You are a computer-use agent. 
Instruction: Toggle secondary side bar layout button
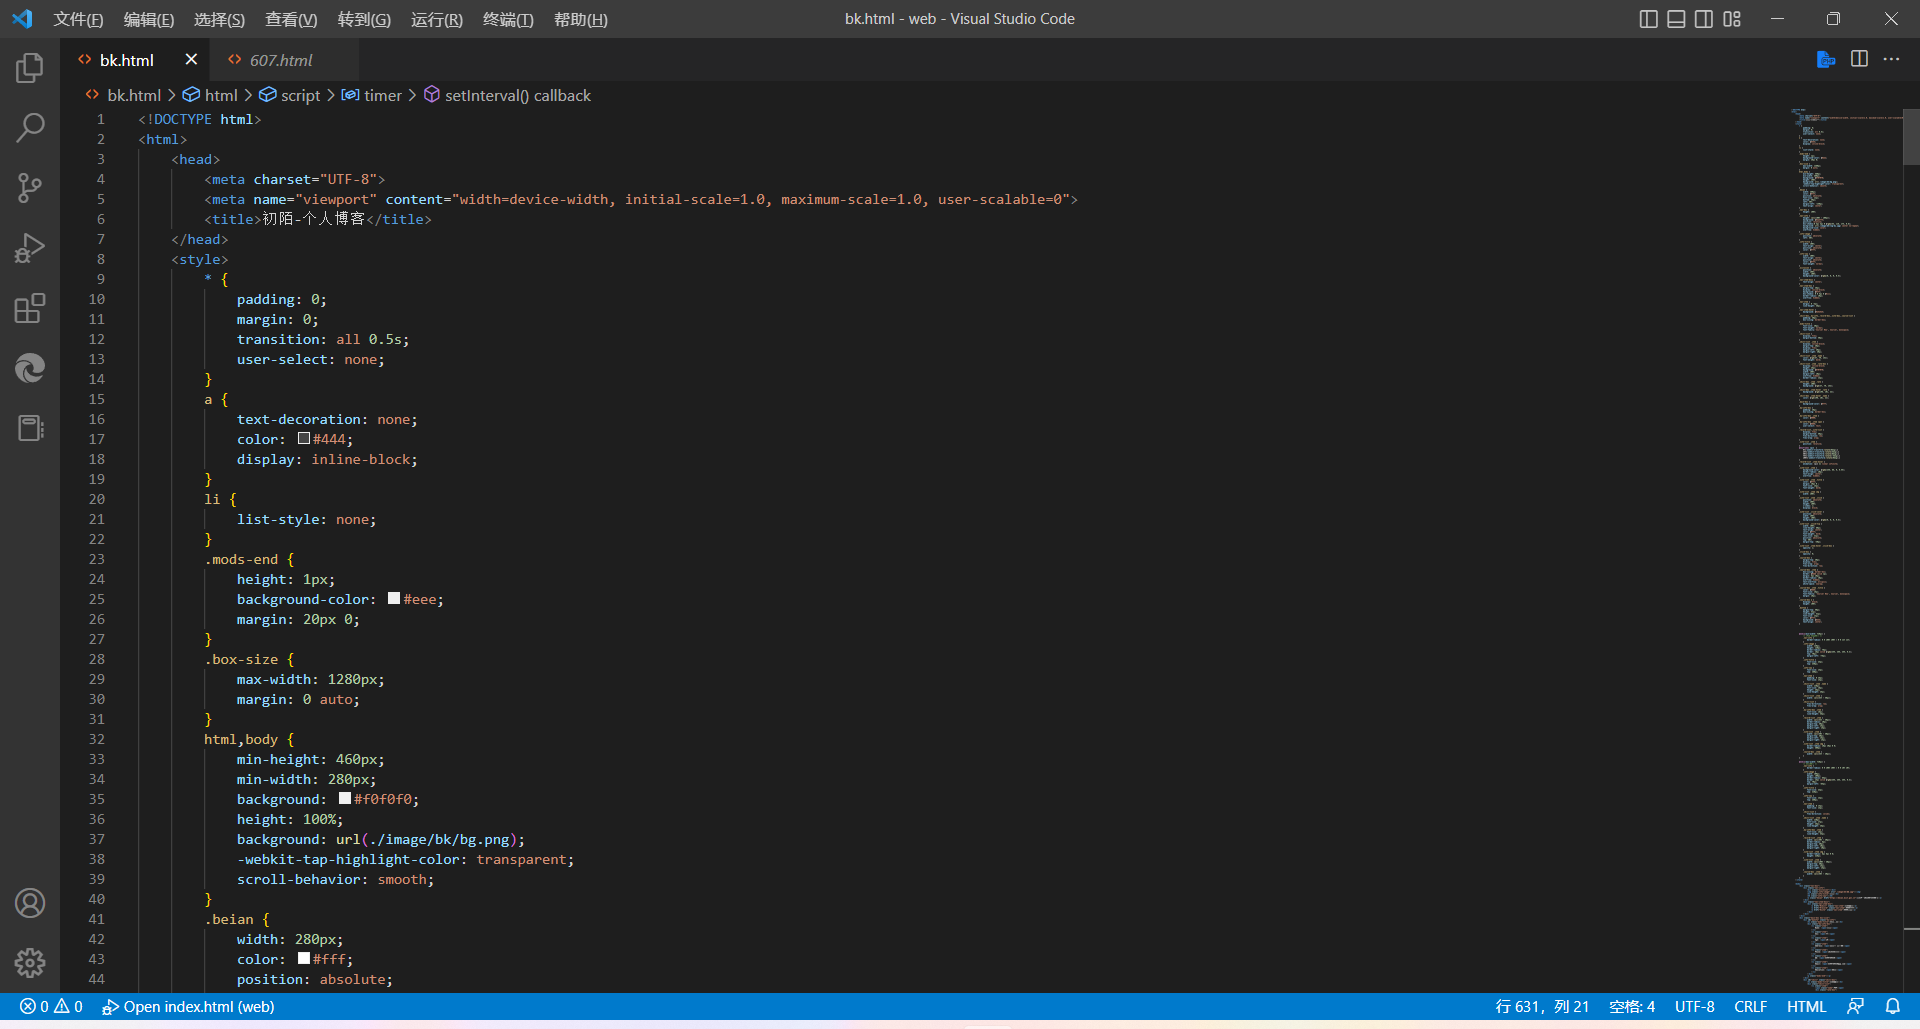1704,19
